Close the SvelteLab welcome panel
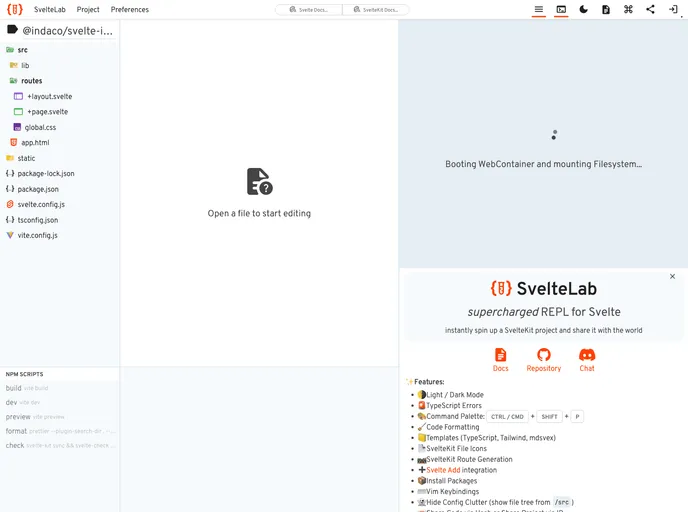Screen dimensions: 688x512 pos(672,276)
